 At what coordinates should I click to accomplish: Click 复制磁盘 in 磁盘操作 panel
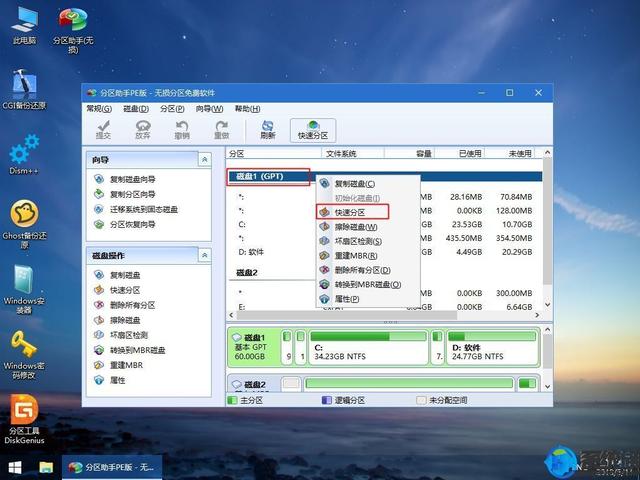coord(125,275)
